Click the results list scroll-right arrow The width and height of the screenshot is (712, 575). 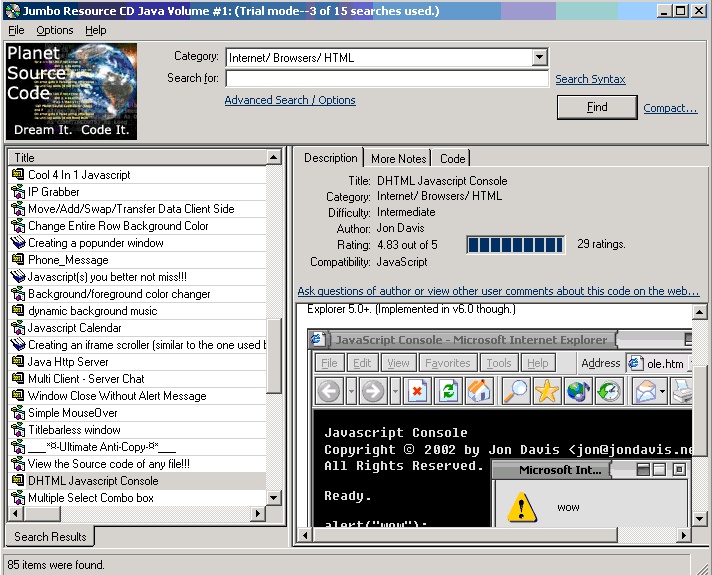click(257, 514)
